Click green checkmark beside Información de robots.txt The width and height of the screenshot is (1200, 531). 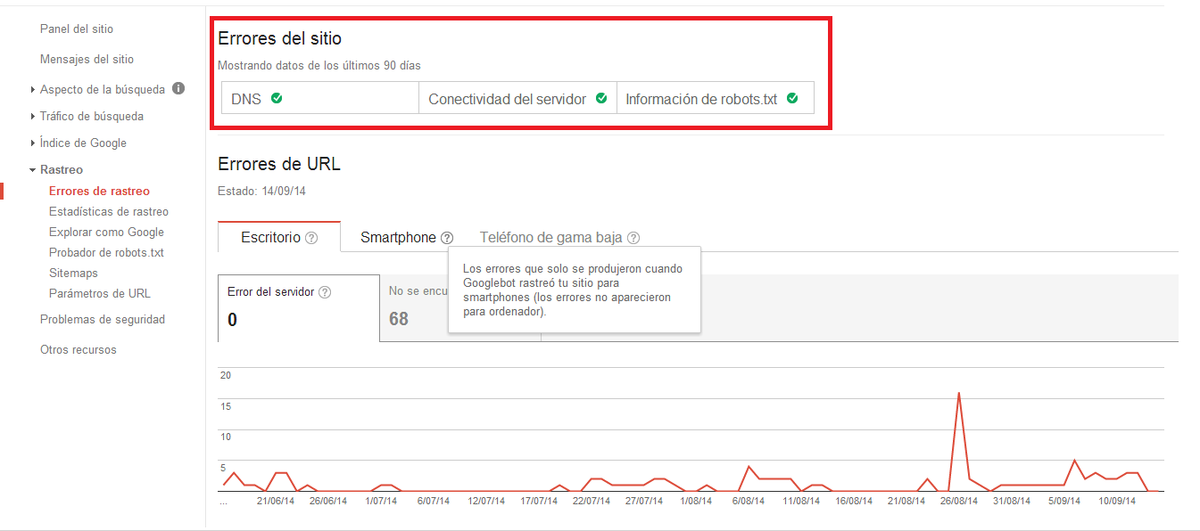tap(792, 99)
